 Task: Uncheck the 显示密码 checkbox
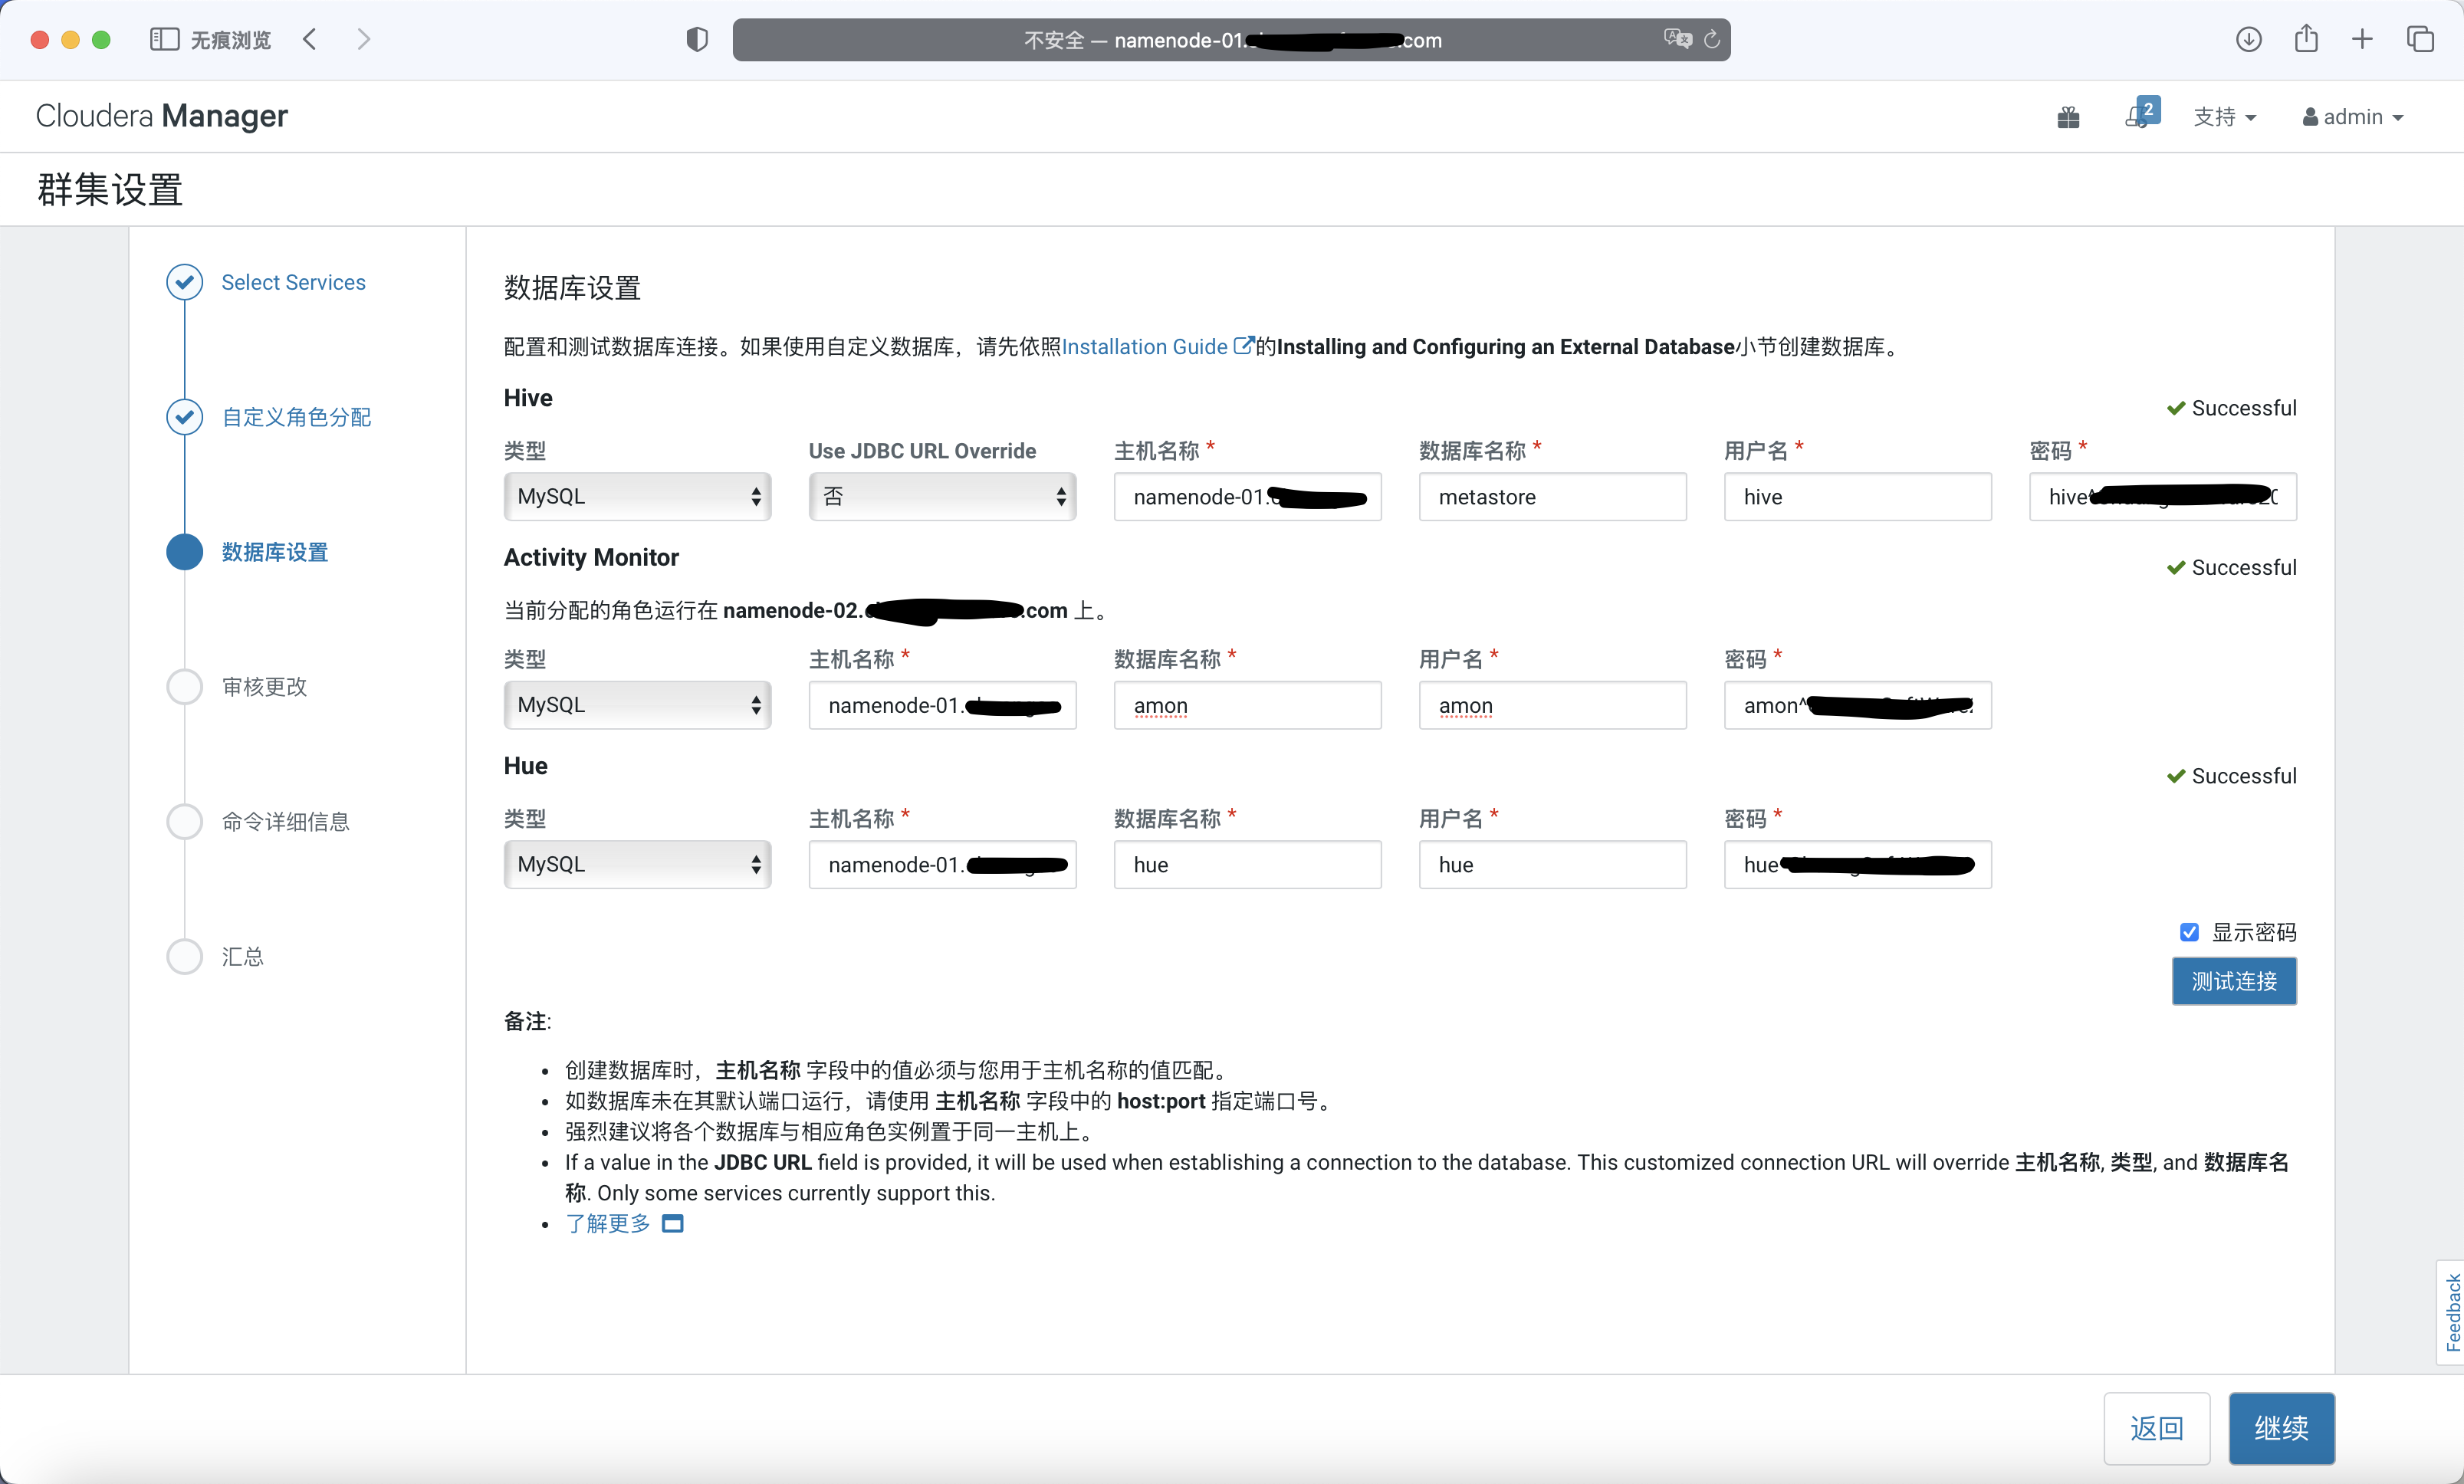[x=2189, y=932]
